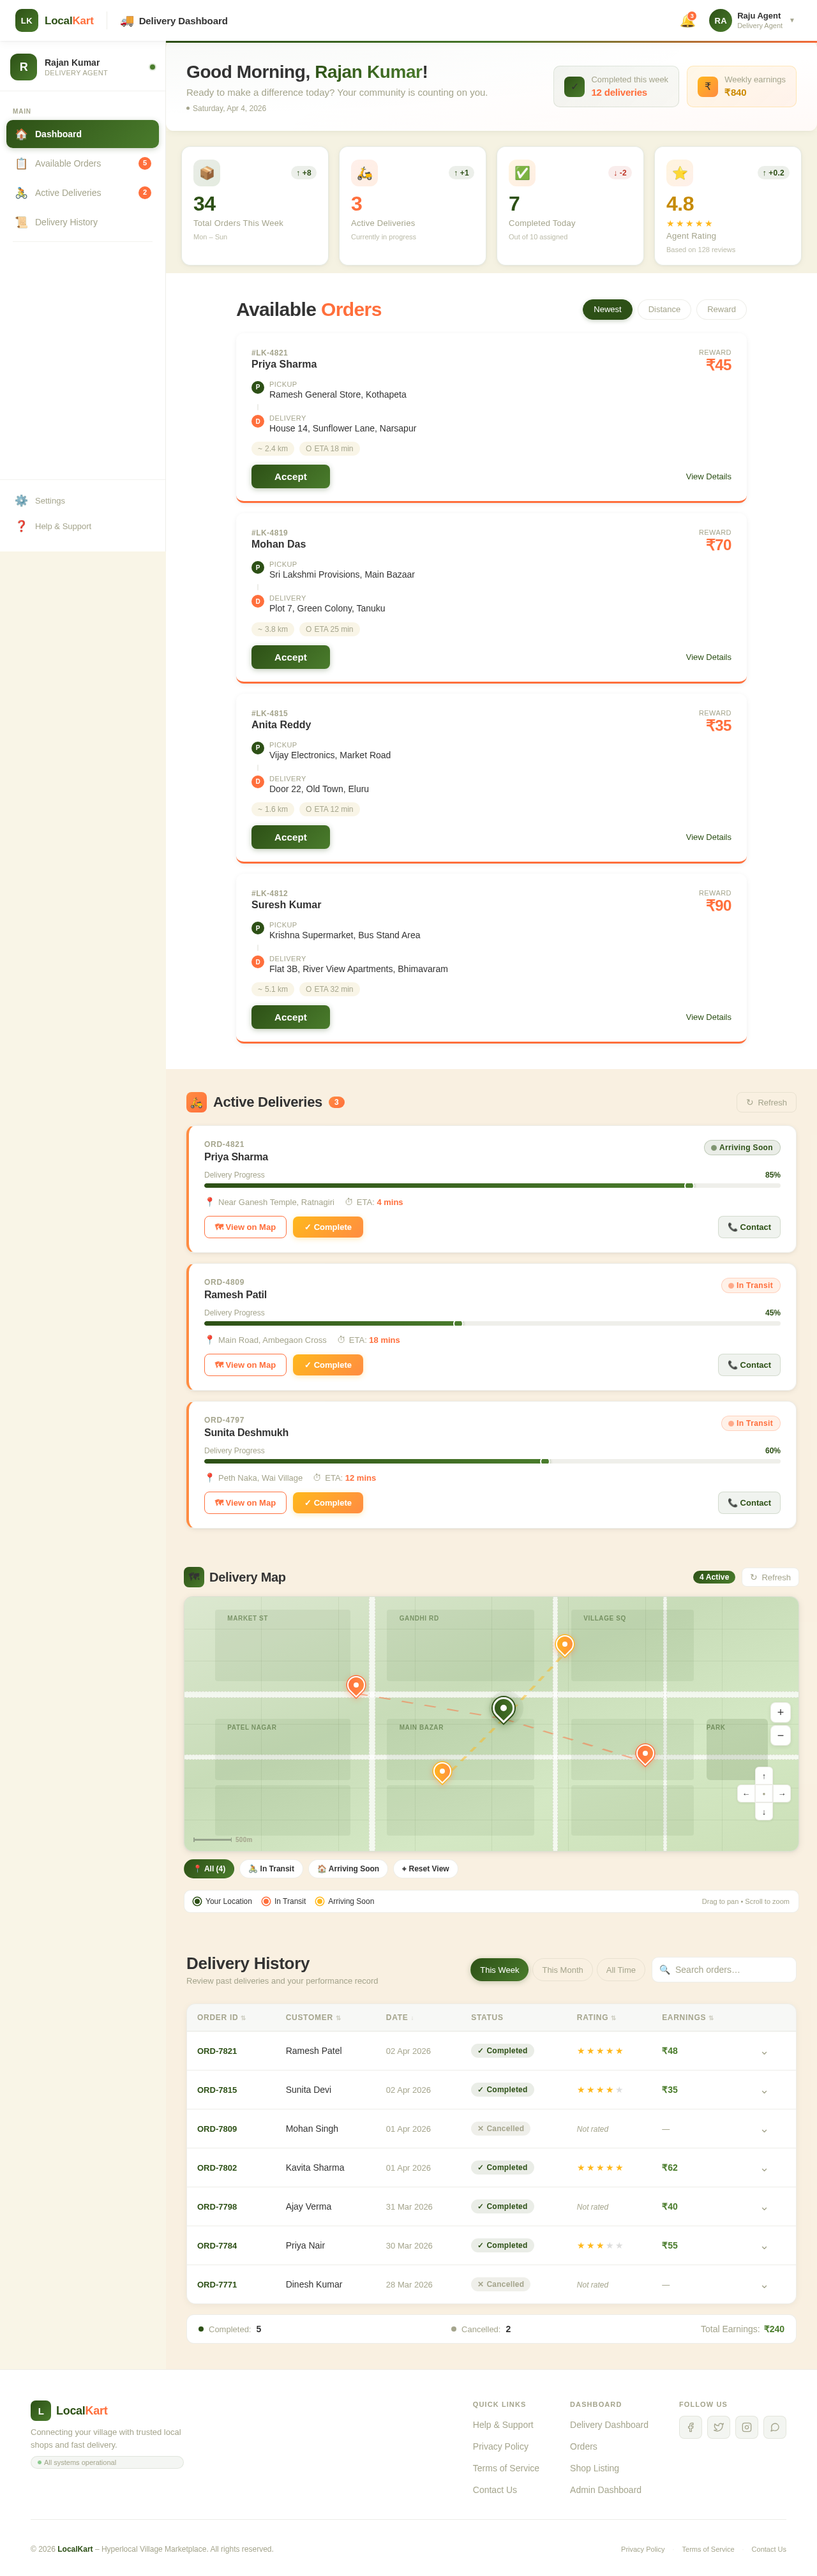The width and height of the screenshot is (817, 2576).
Task: Open Help & Support question icon
Action: [21, 526]
